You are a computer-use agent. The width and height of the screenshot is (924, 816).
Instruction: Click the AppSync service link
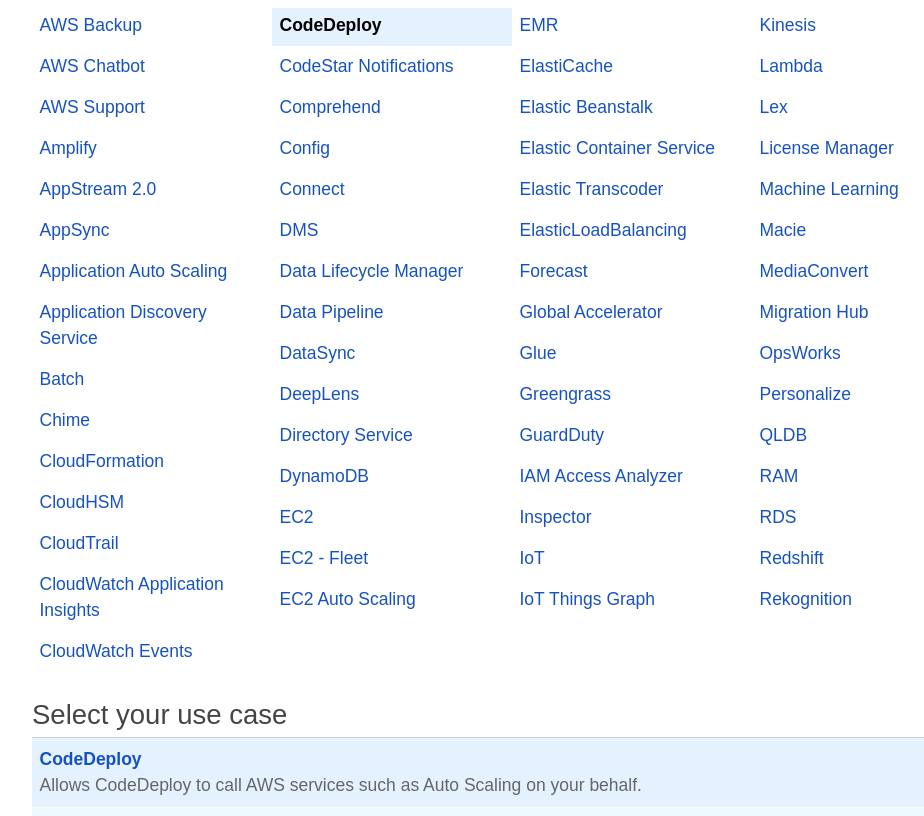74,230
